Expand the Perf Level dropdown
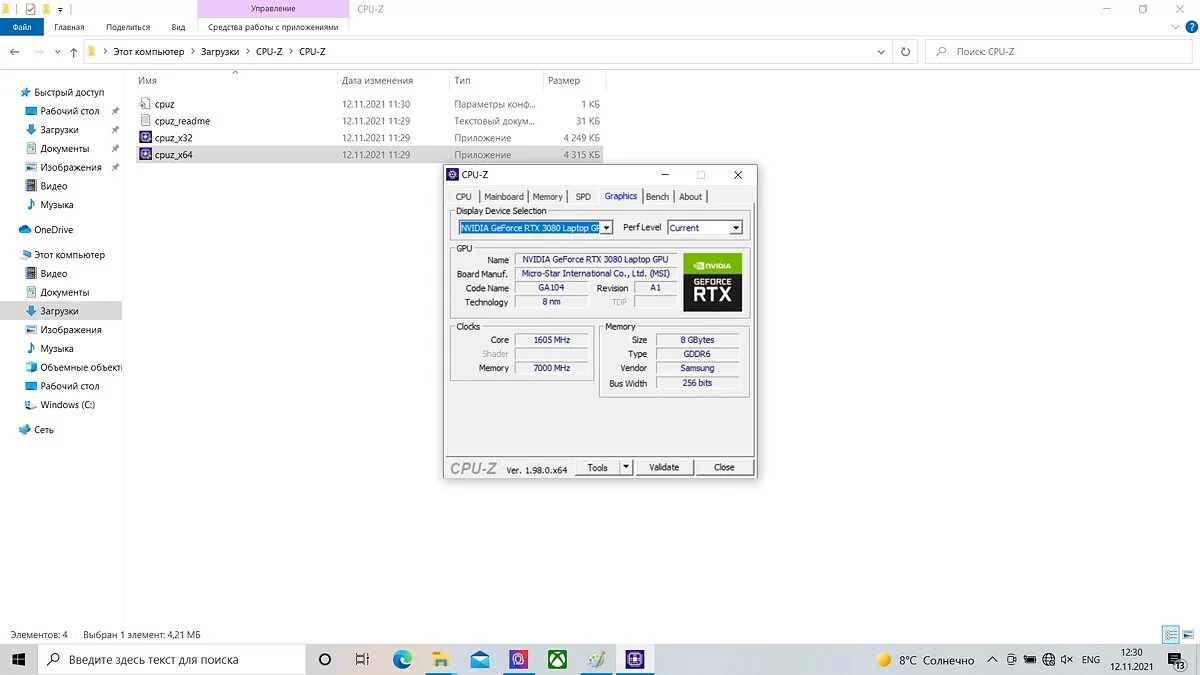Screen dimensions: 1200x675 (736, 228)
